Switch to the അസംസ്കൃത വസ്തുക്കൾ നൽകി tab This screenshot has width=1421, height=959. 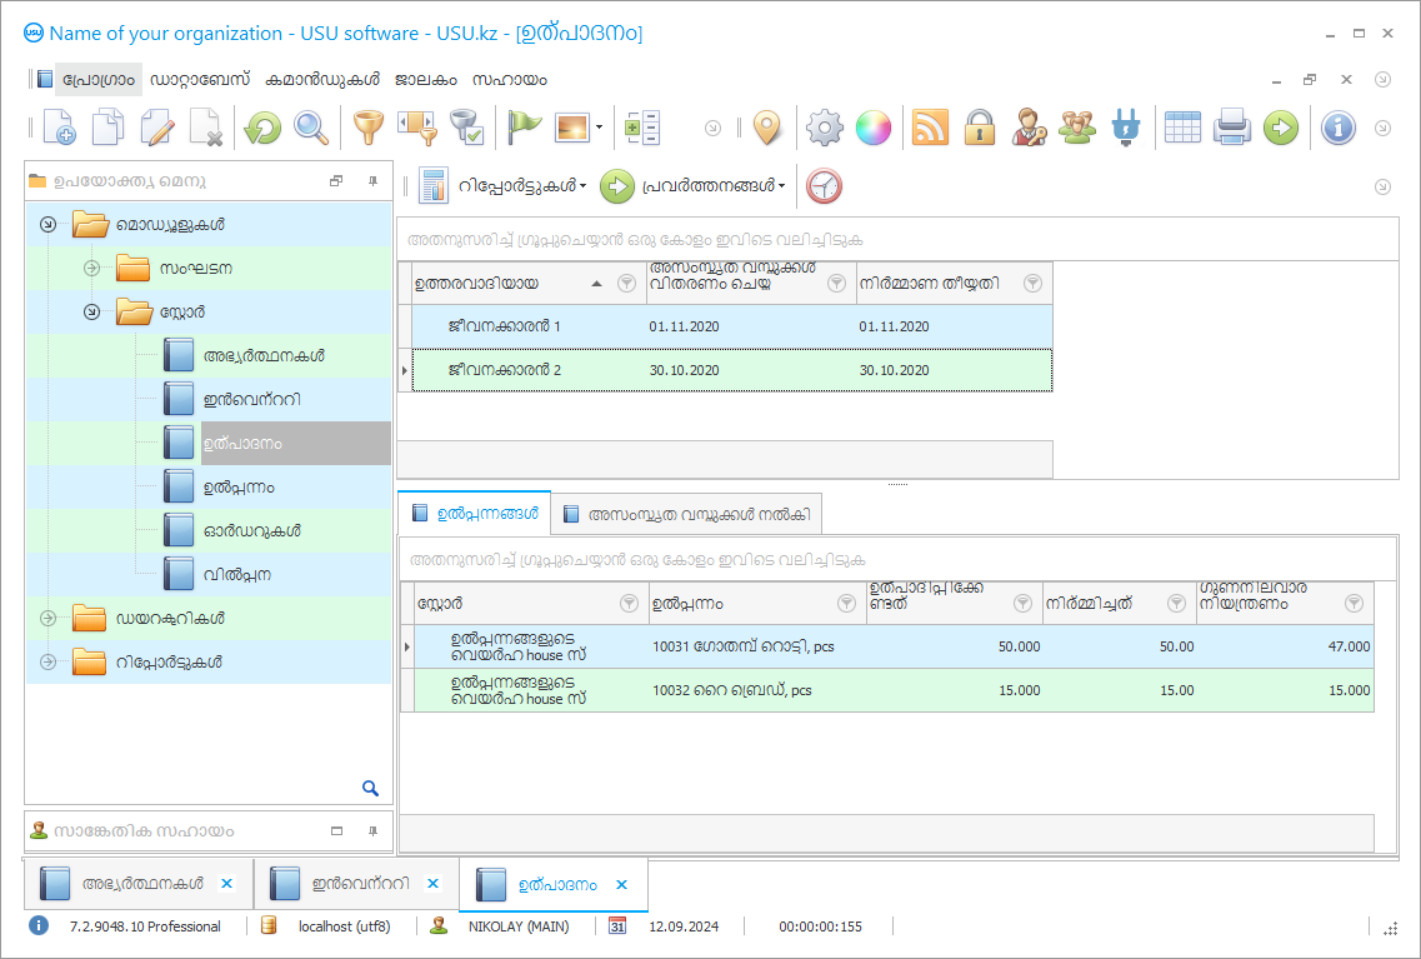687,514
